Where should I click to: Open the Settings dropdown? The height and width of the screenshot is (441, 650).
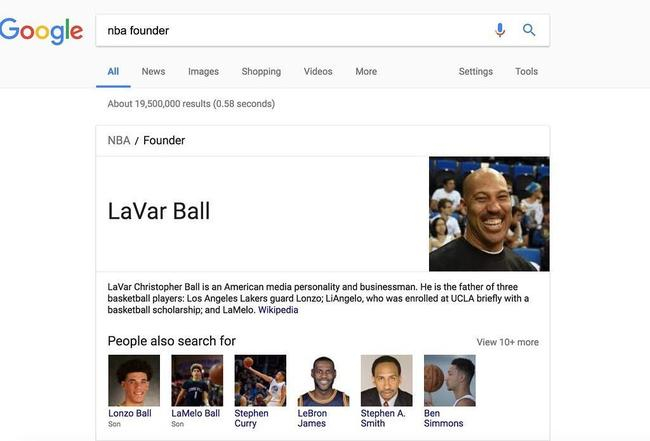point(476,71)
